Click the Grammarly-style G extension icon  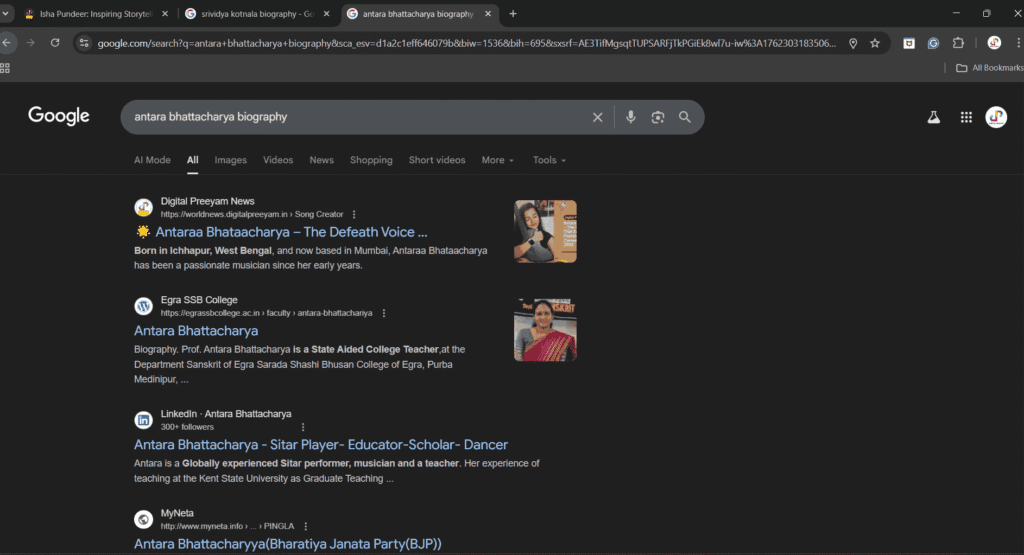(933, 43)
